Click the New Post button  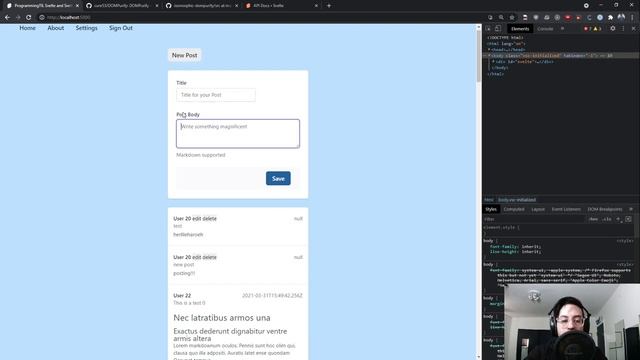coord(184,55)
